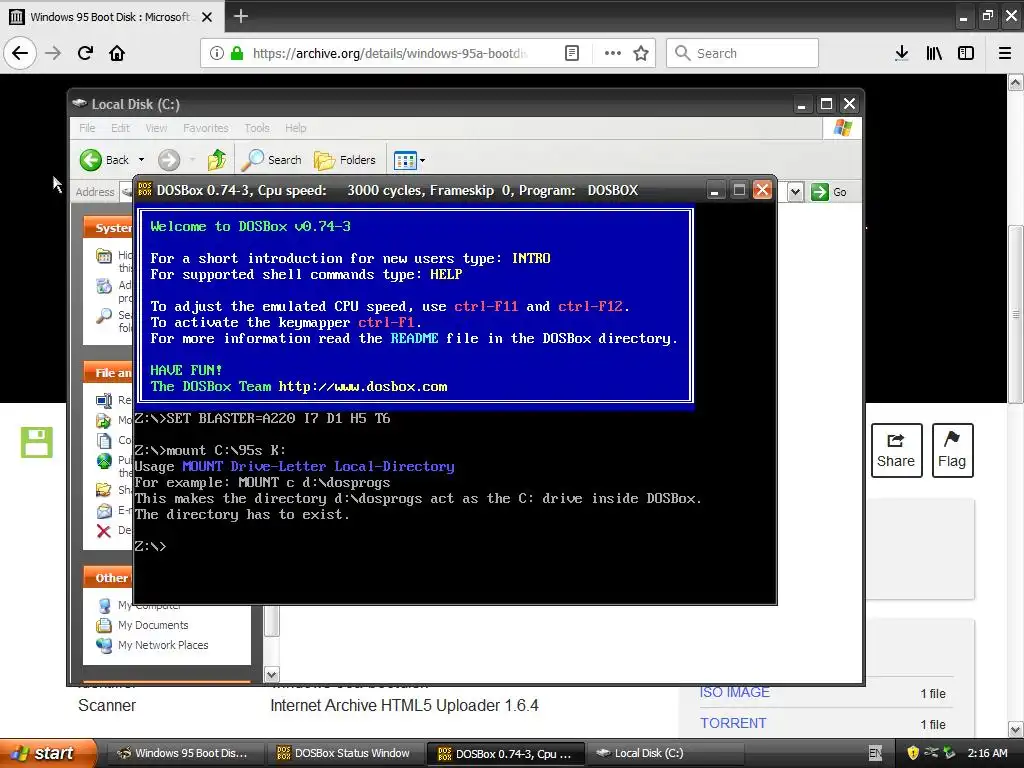Click the red X delete task icon
Viewport: 1024px width, 768px height.
[x=104, y=530]
